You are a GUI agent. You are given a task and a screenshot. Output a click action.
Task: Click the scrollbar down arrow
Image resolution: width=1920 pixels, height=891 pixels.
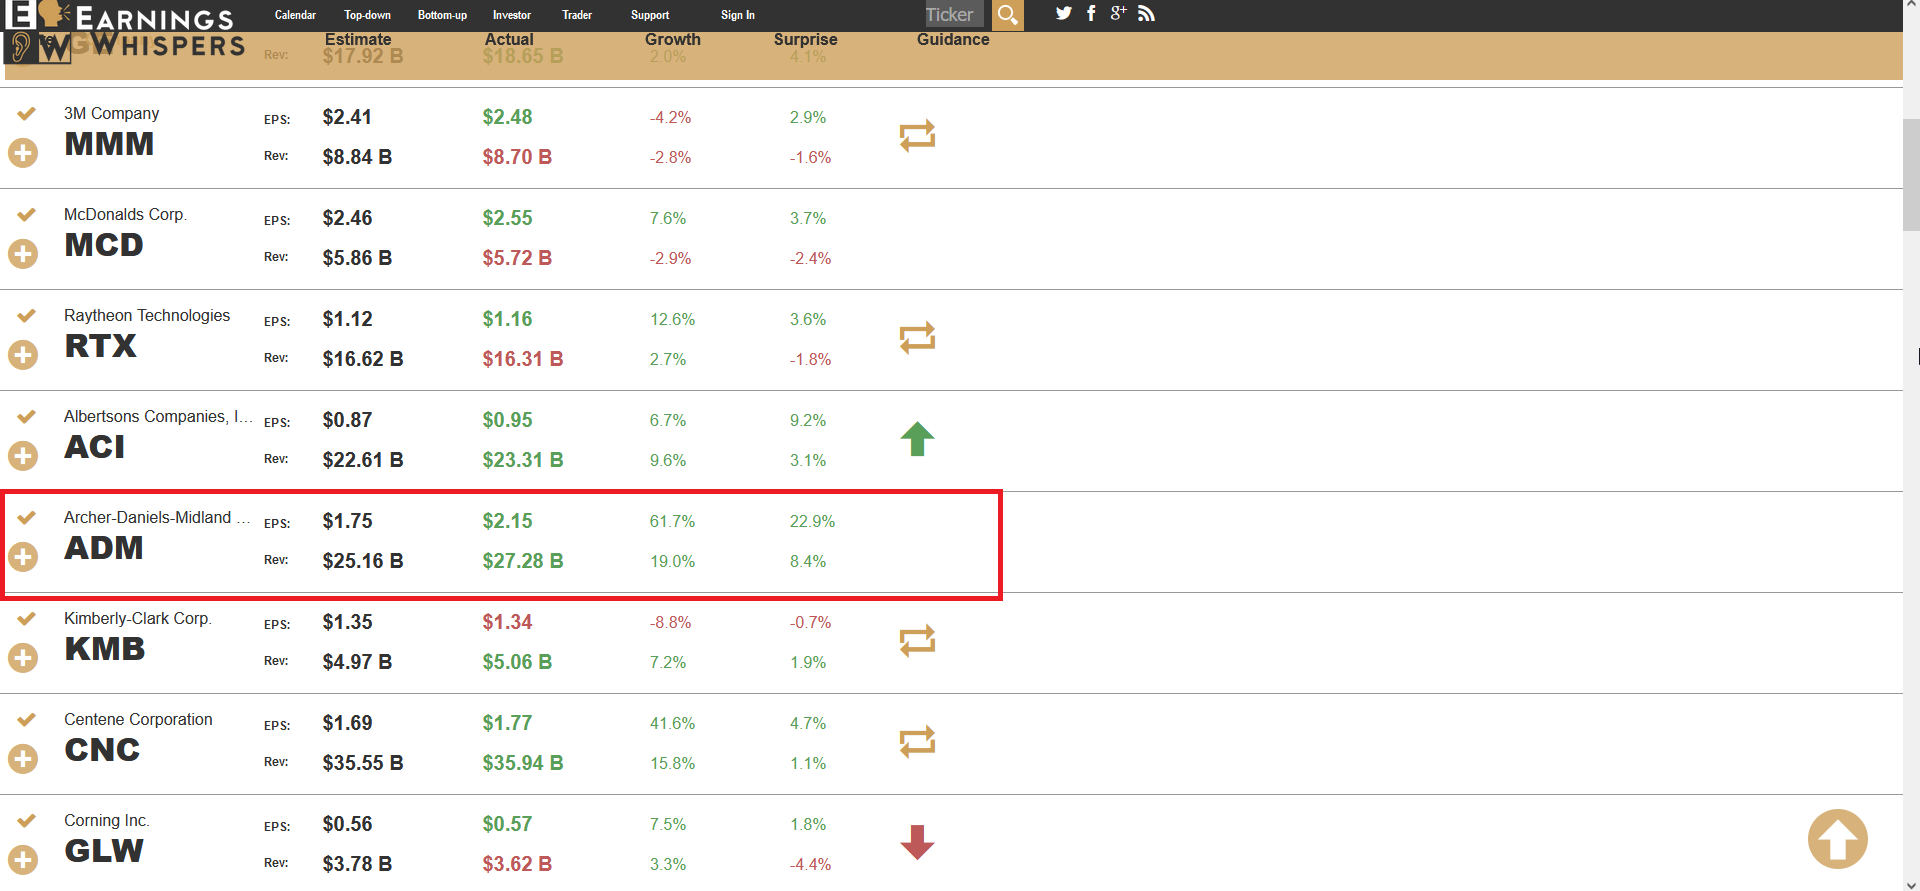coord(1911,883)
